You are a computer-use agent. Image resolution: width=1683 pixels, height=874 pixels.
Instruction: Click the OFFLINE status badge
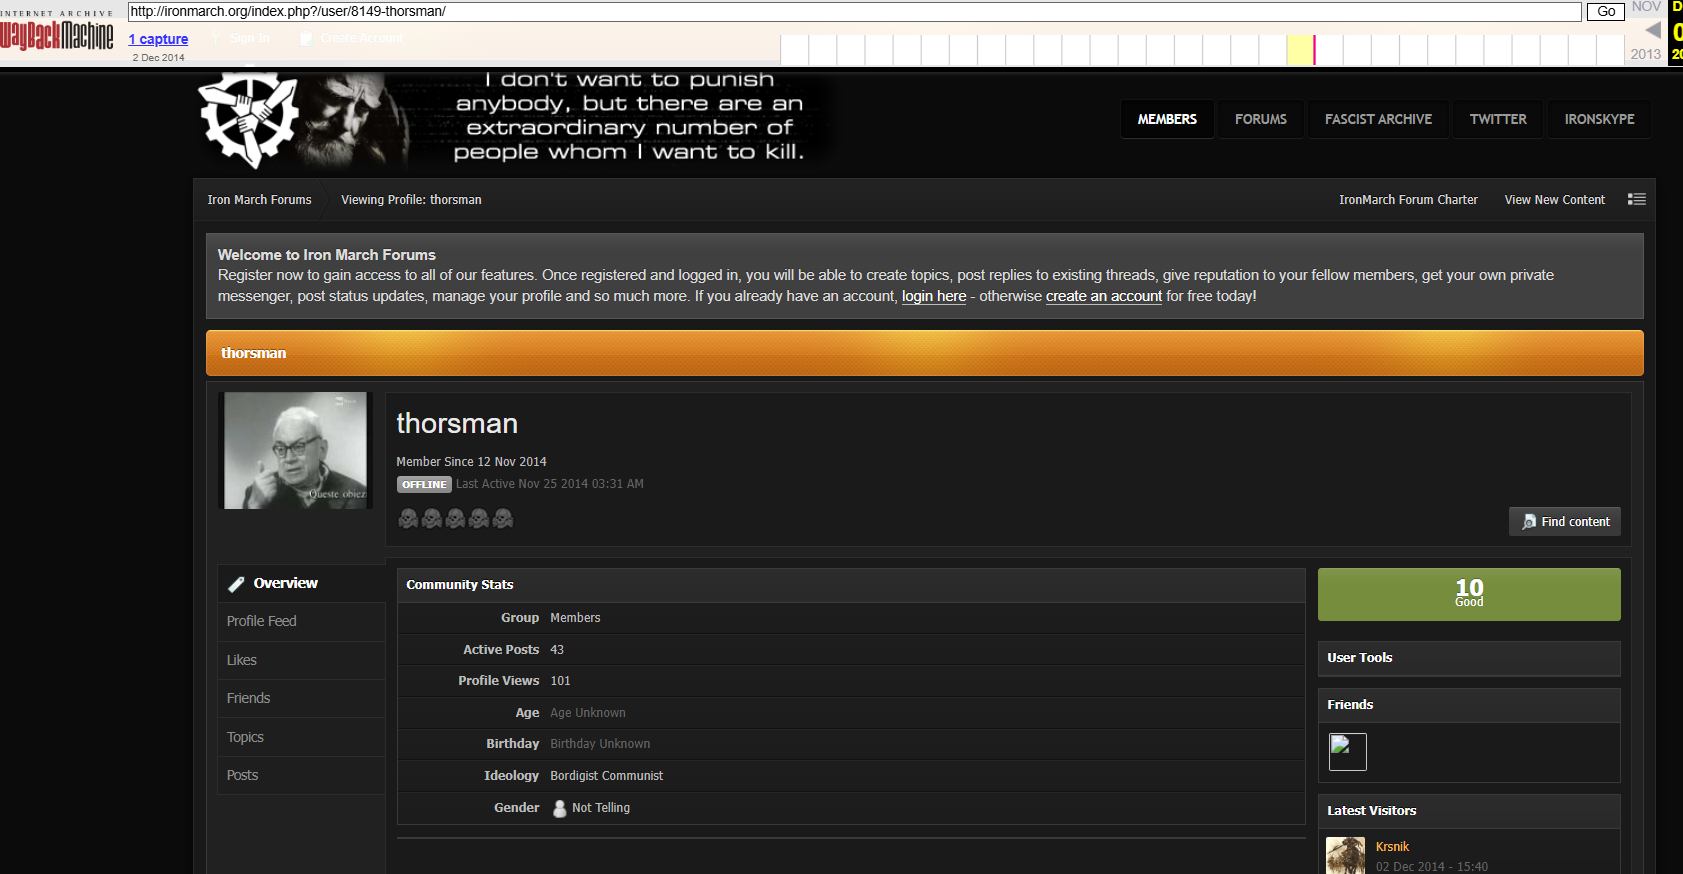(425, 484)
